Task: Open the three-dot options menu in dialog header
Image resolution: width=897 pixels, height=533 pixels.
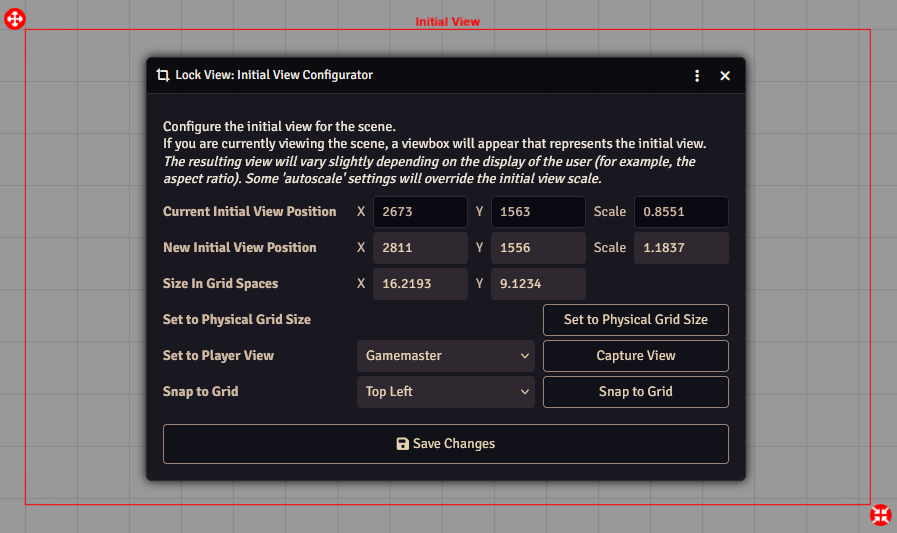Action: coord(697,75)
